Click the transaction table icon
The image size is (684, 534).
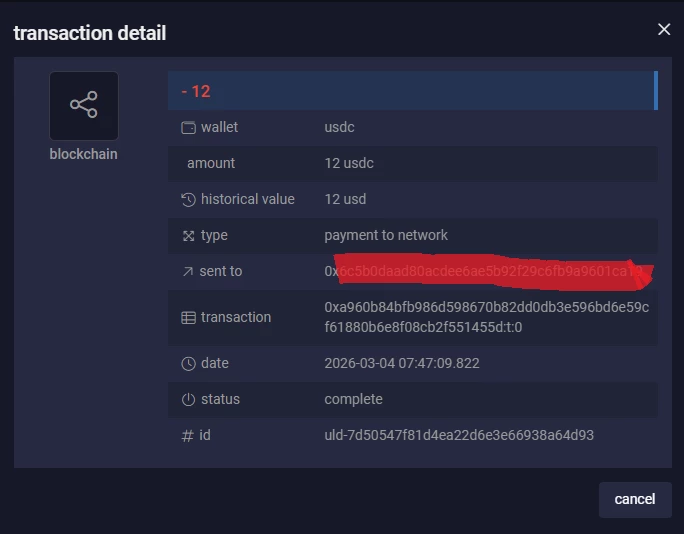click(188, 318)
